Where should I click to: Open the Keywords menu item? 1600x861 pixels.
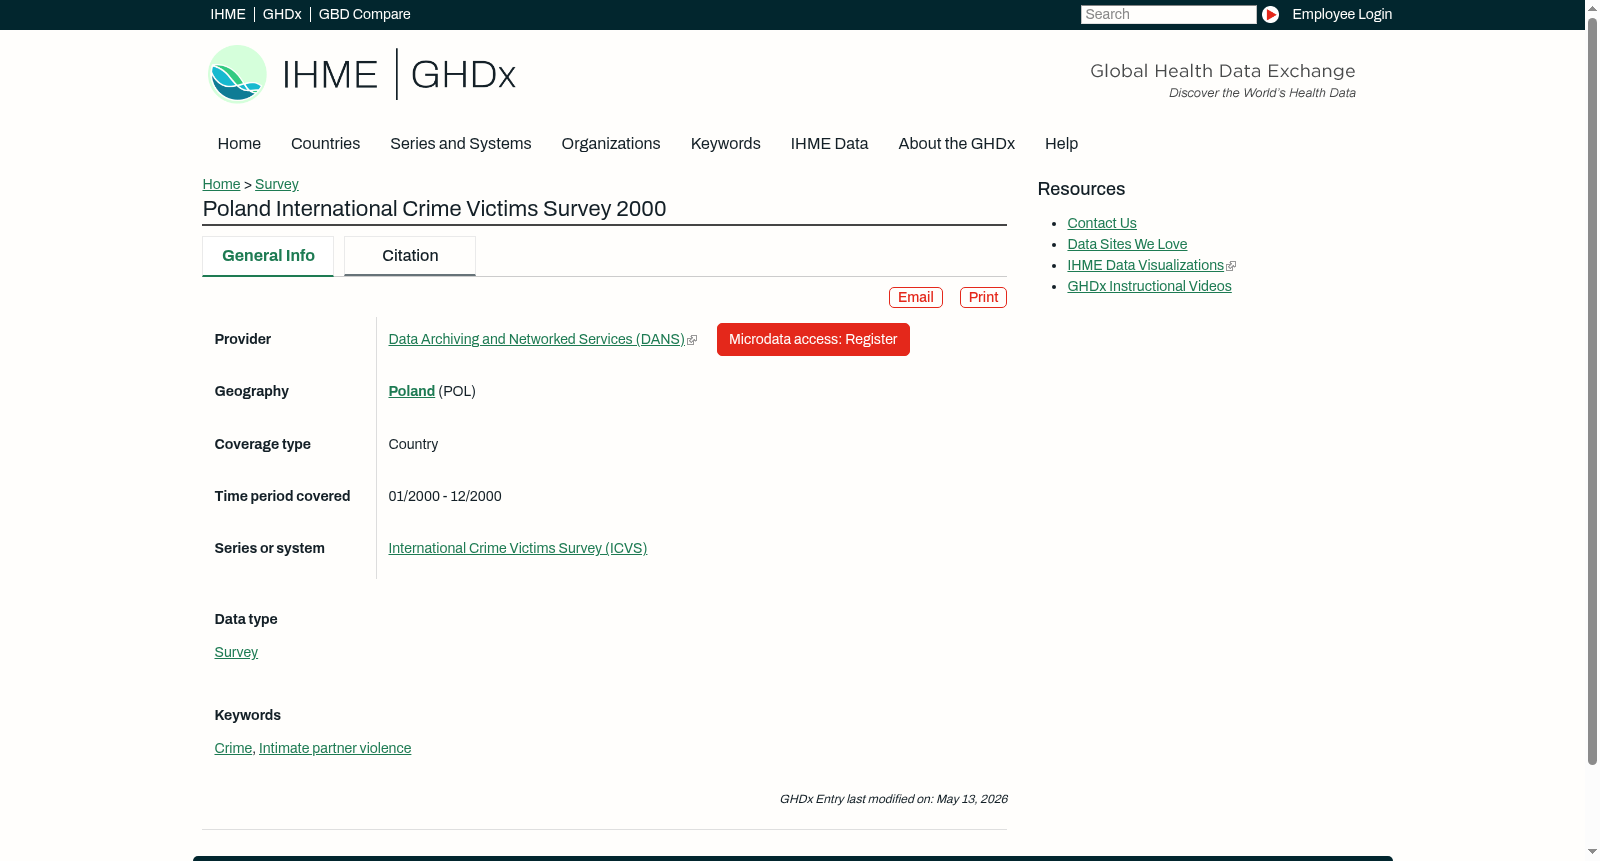(x=726, y=144)
